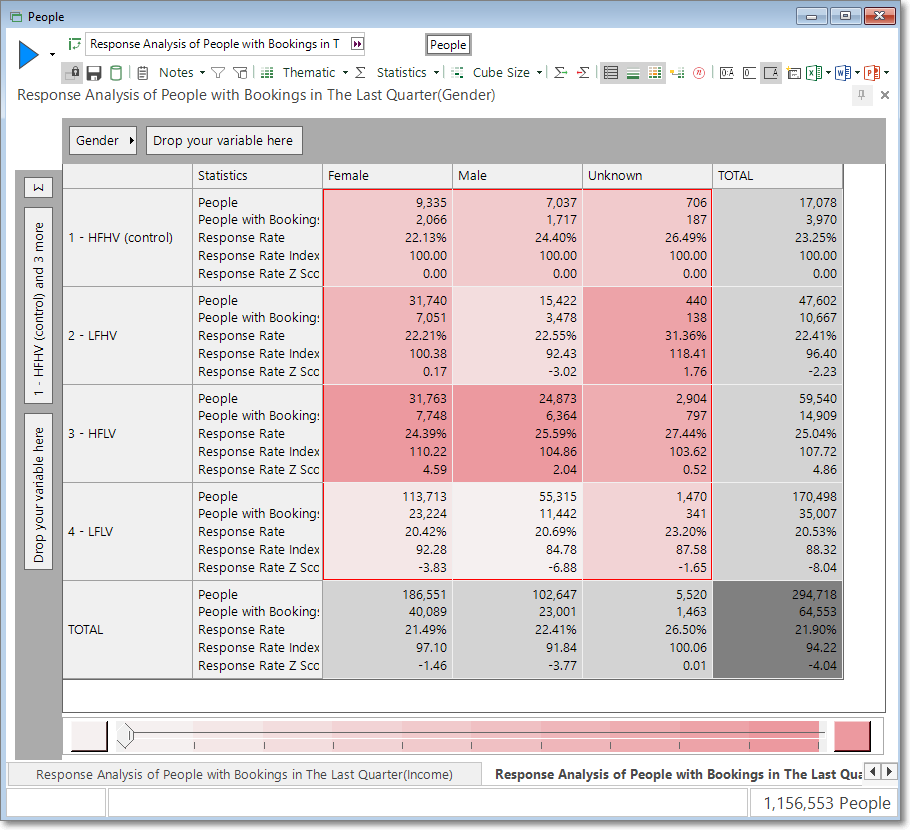Switch to the Income response analysis tab
The height and width of the screenshot is (830, 910).
(x=244, y=774)
